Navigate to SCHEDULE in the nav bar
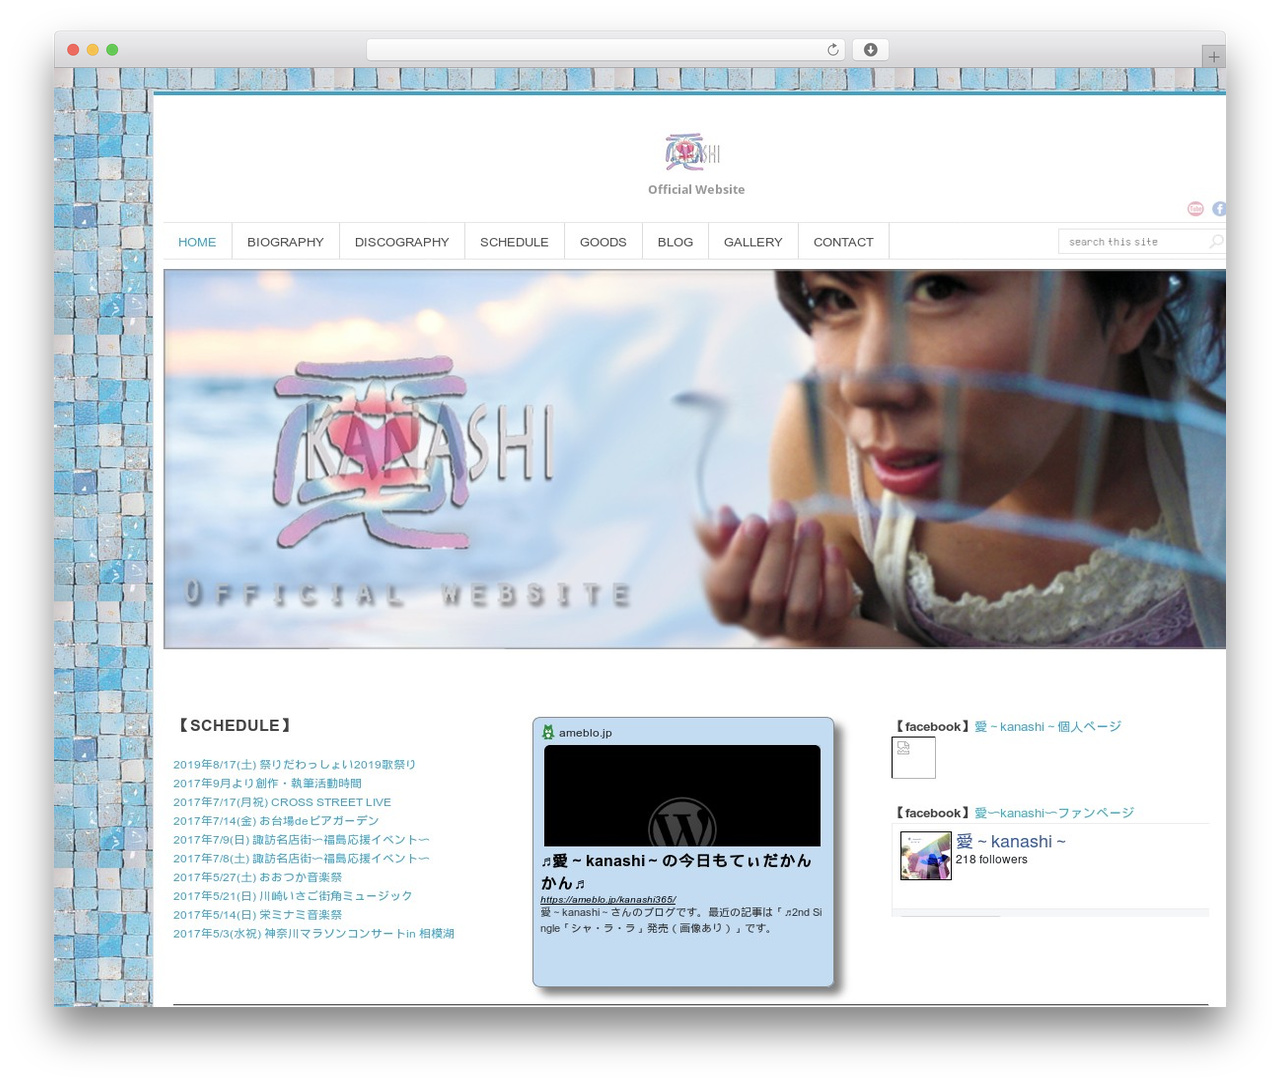Screen dimensions: 1280x1084 514,242
